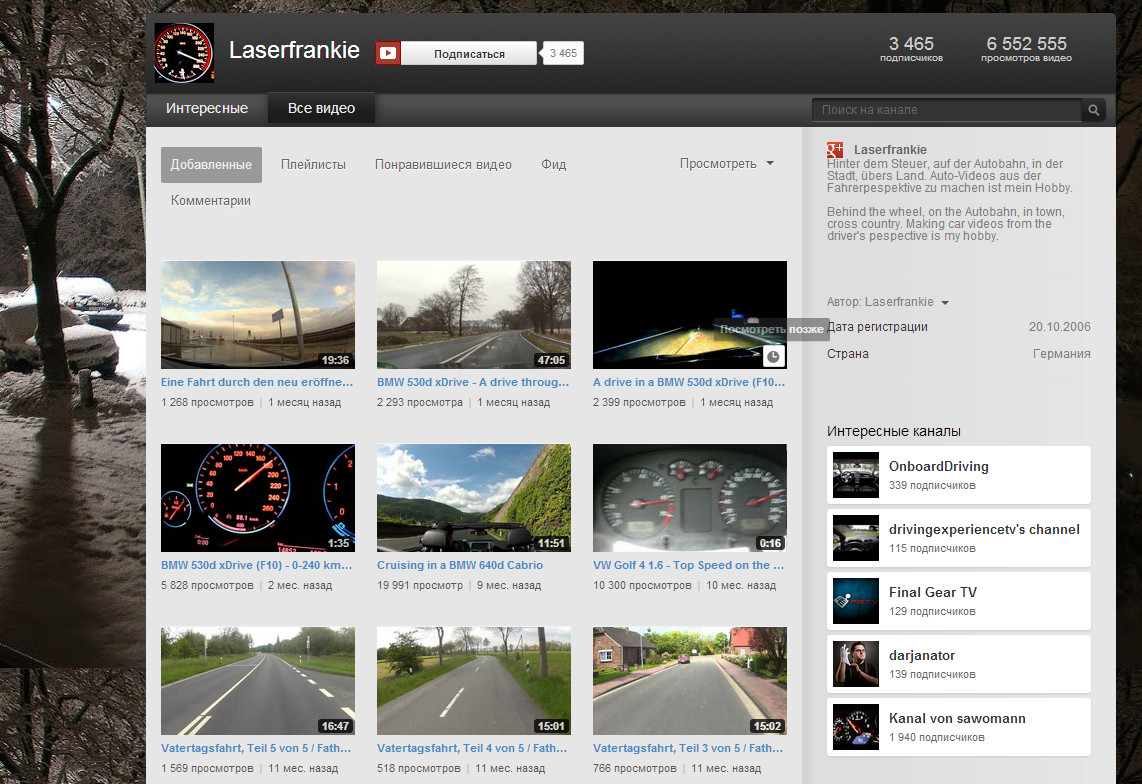Open 'Vatertagsfahrt, Teil 3 von 5' title link
This screenshot has height=784, width=1142.
pos(688,748)
